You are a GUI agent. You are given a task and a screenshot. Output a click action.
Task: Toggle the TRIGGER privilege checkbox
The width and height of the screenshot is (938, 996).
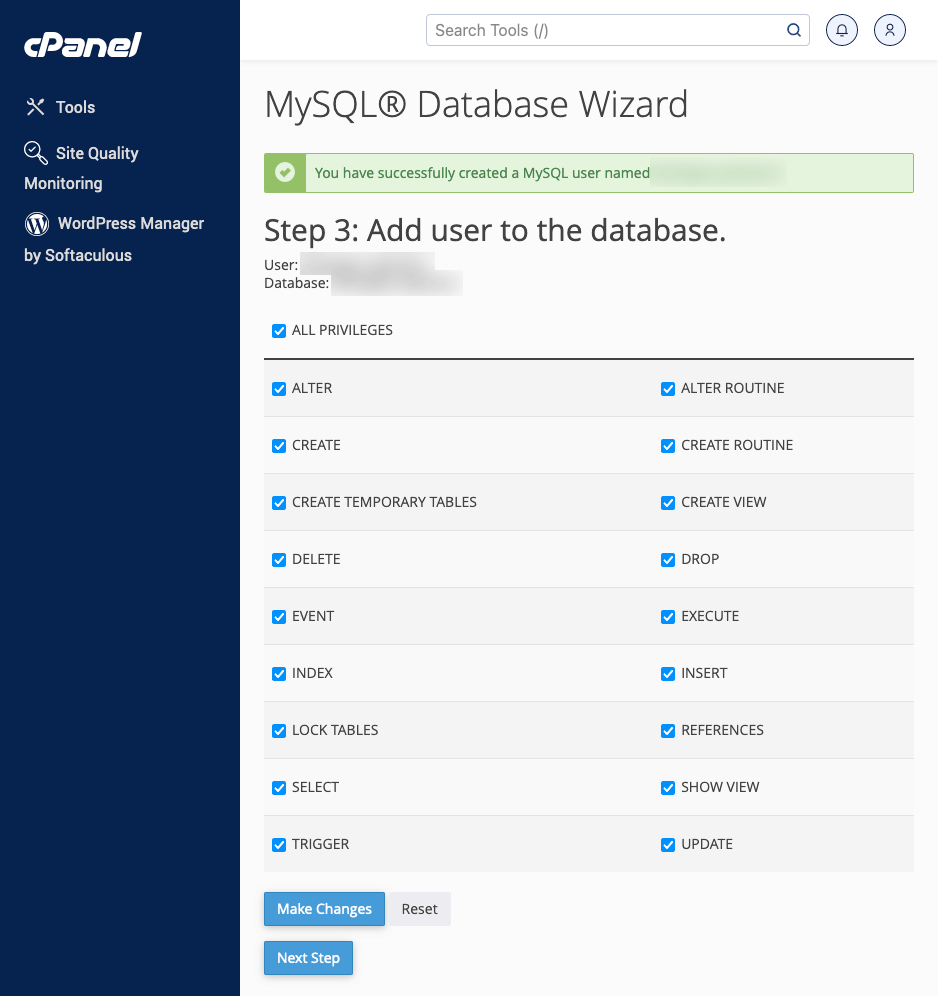point(279,845)
